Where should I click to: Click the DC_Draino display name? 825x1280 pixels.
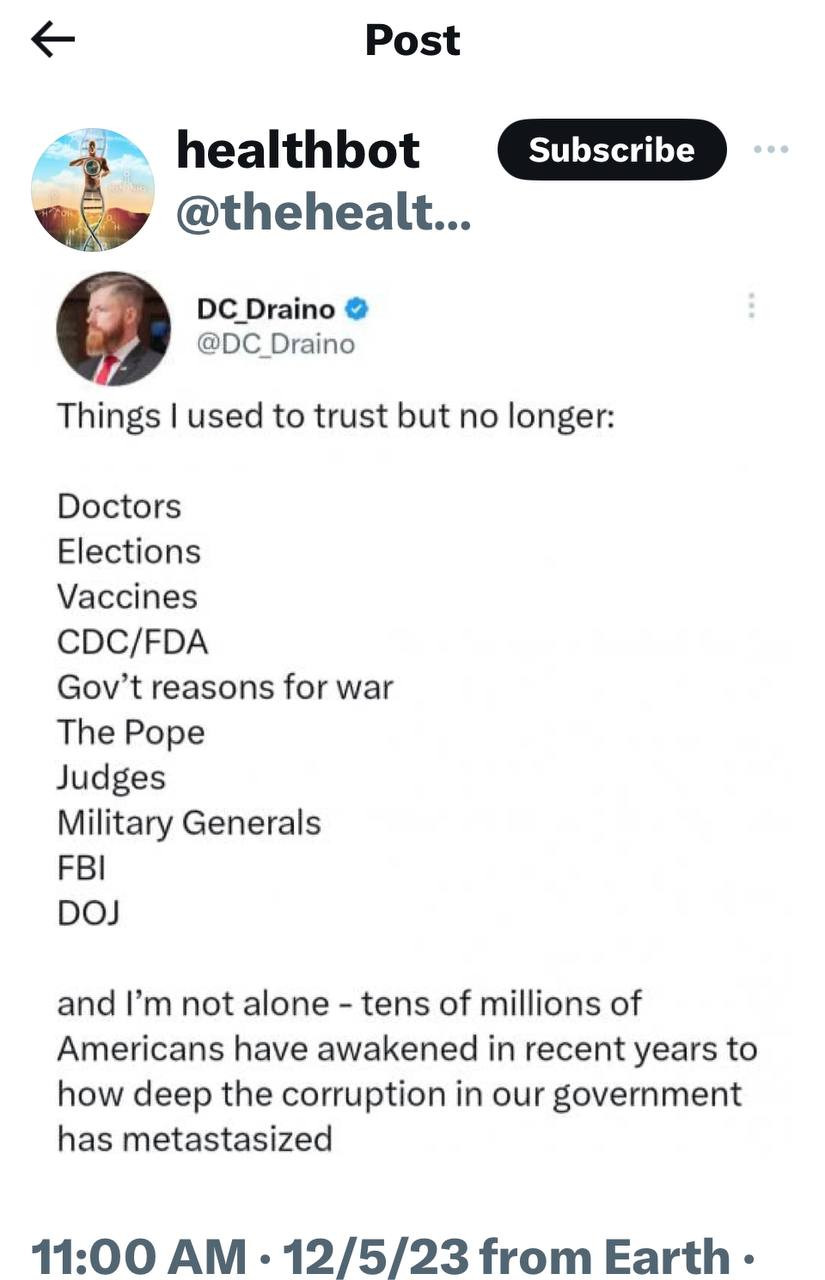[x=266, y=310]
